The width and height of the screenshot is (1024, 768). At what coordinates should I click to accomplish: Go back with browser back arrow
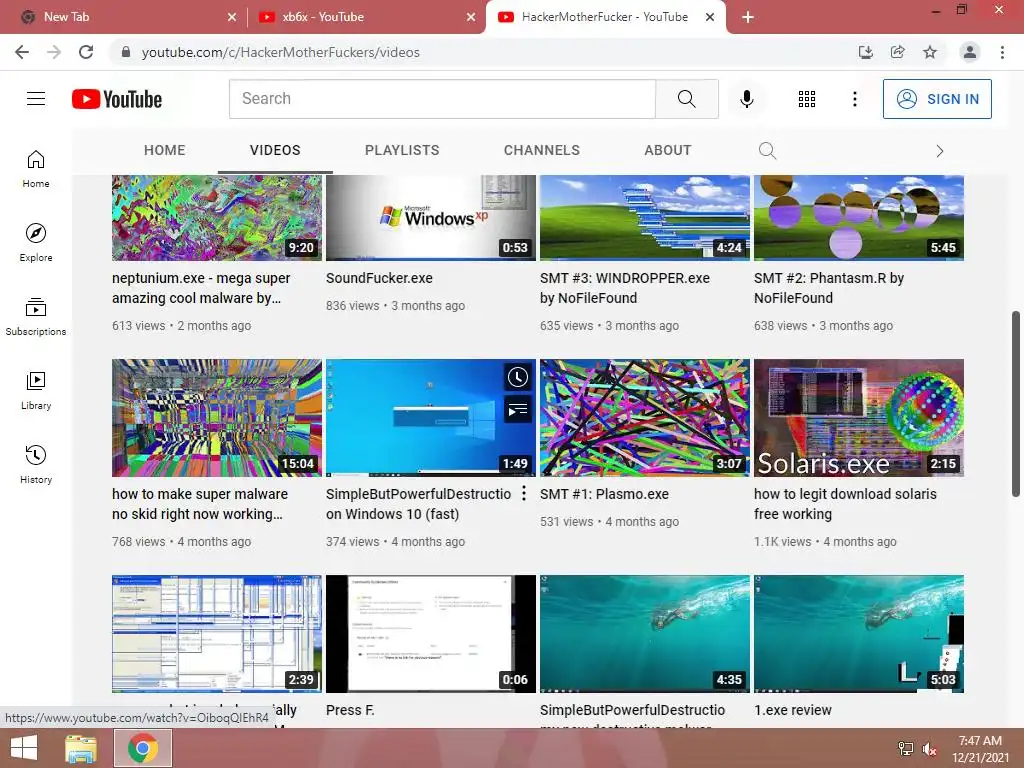coord(22,52)
